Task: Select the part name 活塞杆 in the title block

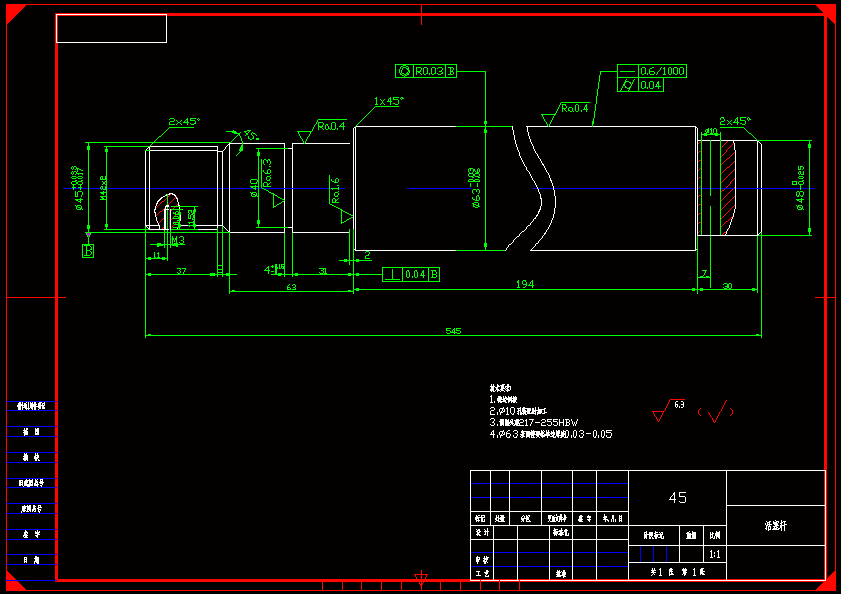Action: pos(776,526)
